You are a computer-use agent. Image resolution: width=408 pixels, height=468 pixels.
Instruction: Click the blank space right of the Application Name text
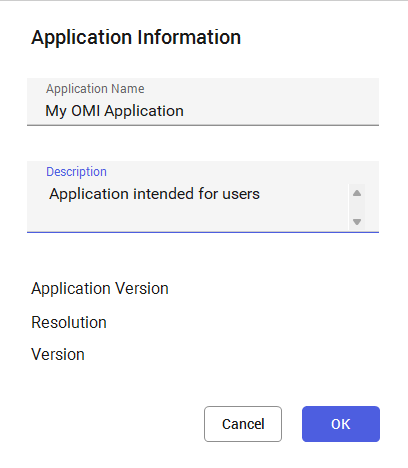[280, 111]
